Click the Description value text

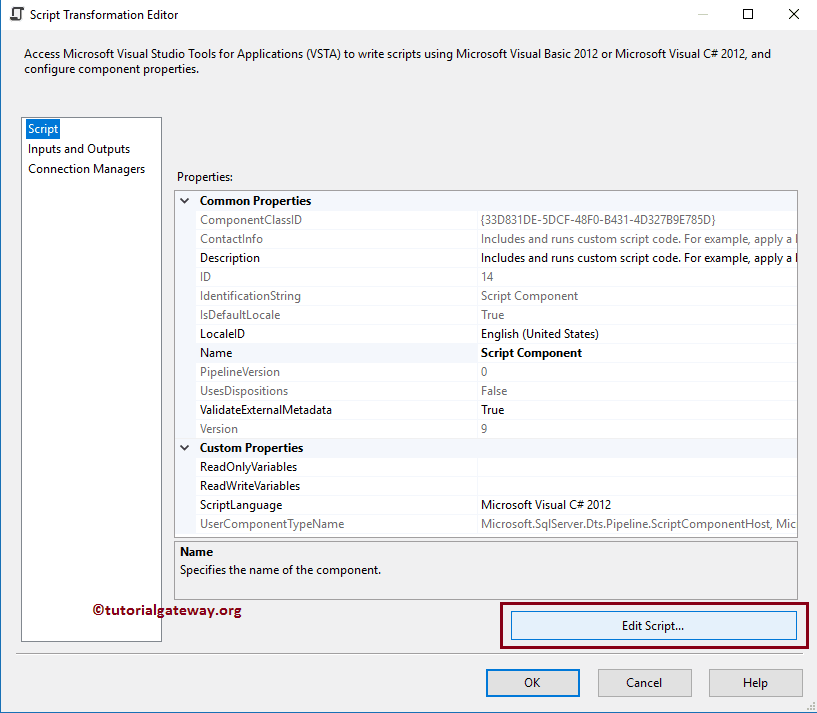[638, 258]
